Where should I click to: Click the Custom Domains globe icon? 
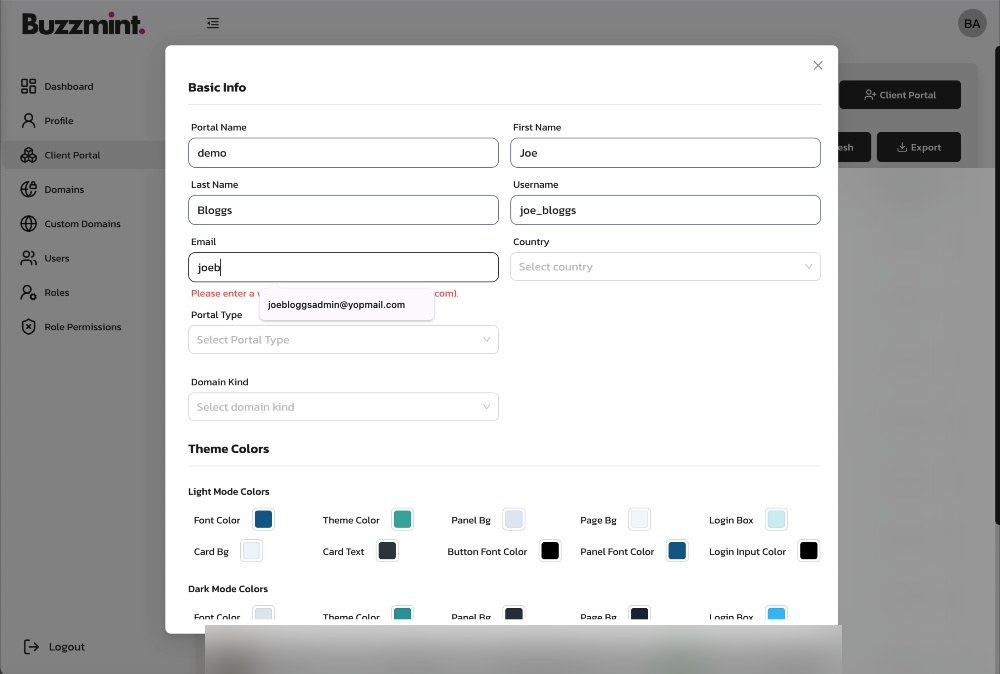pos(29,224)
